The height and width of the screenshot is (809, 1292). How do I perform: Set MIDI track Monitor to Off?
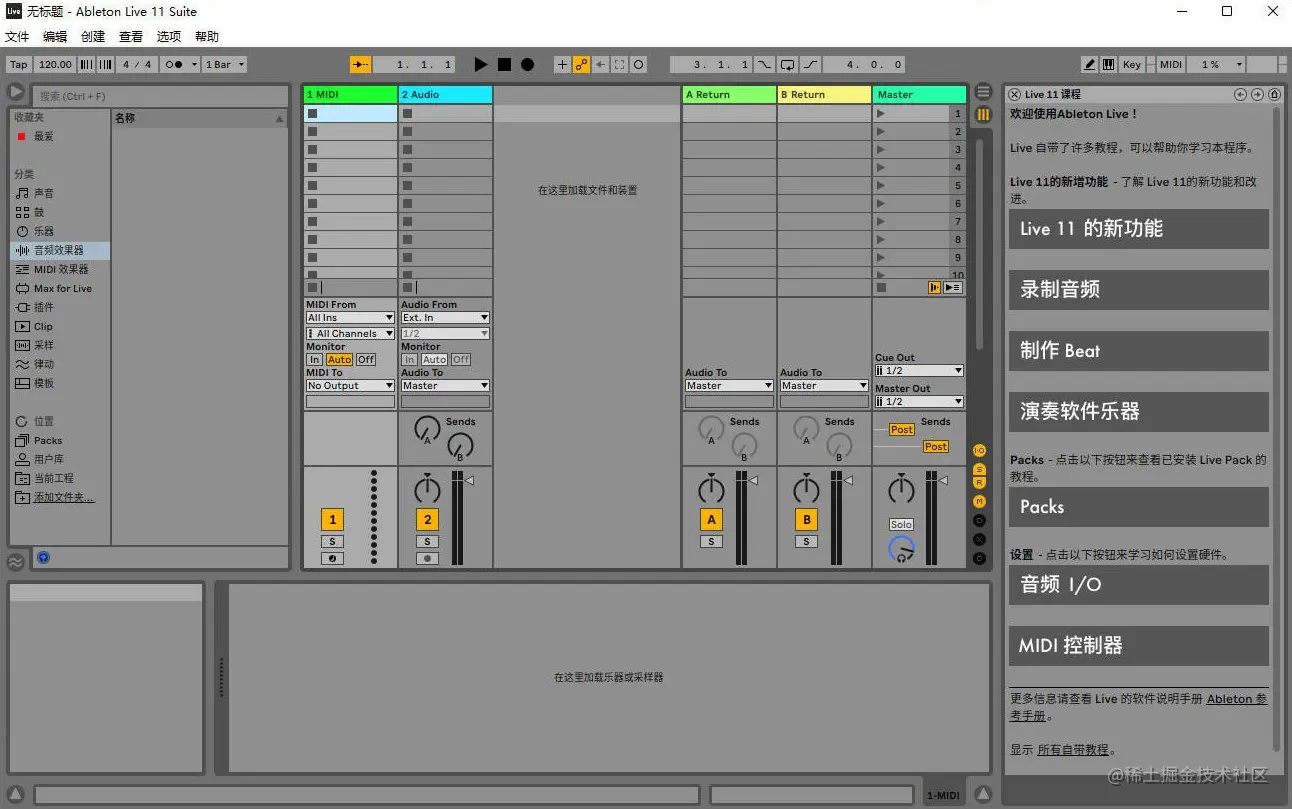[x=366, y=360]
